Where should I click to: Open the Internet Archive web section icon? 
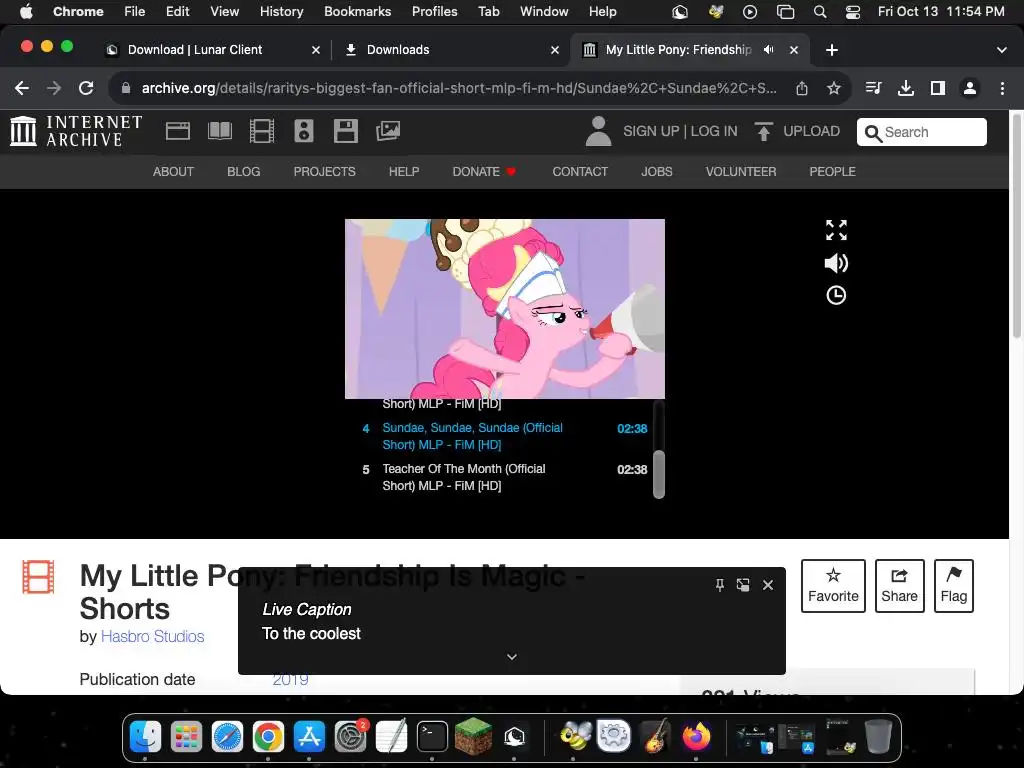178,131
